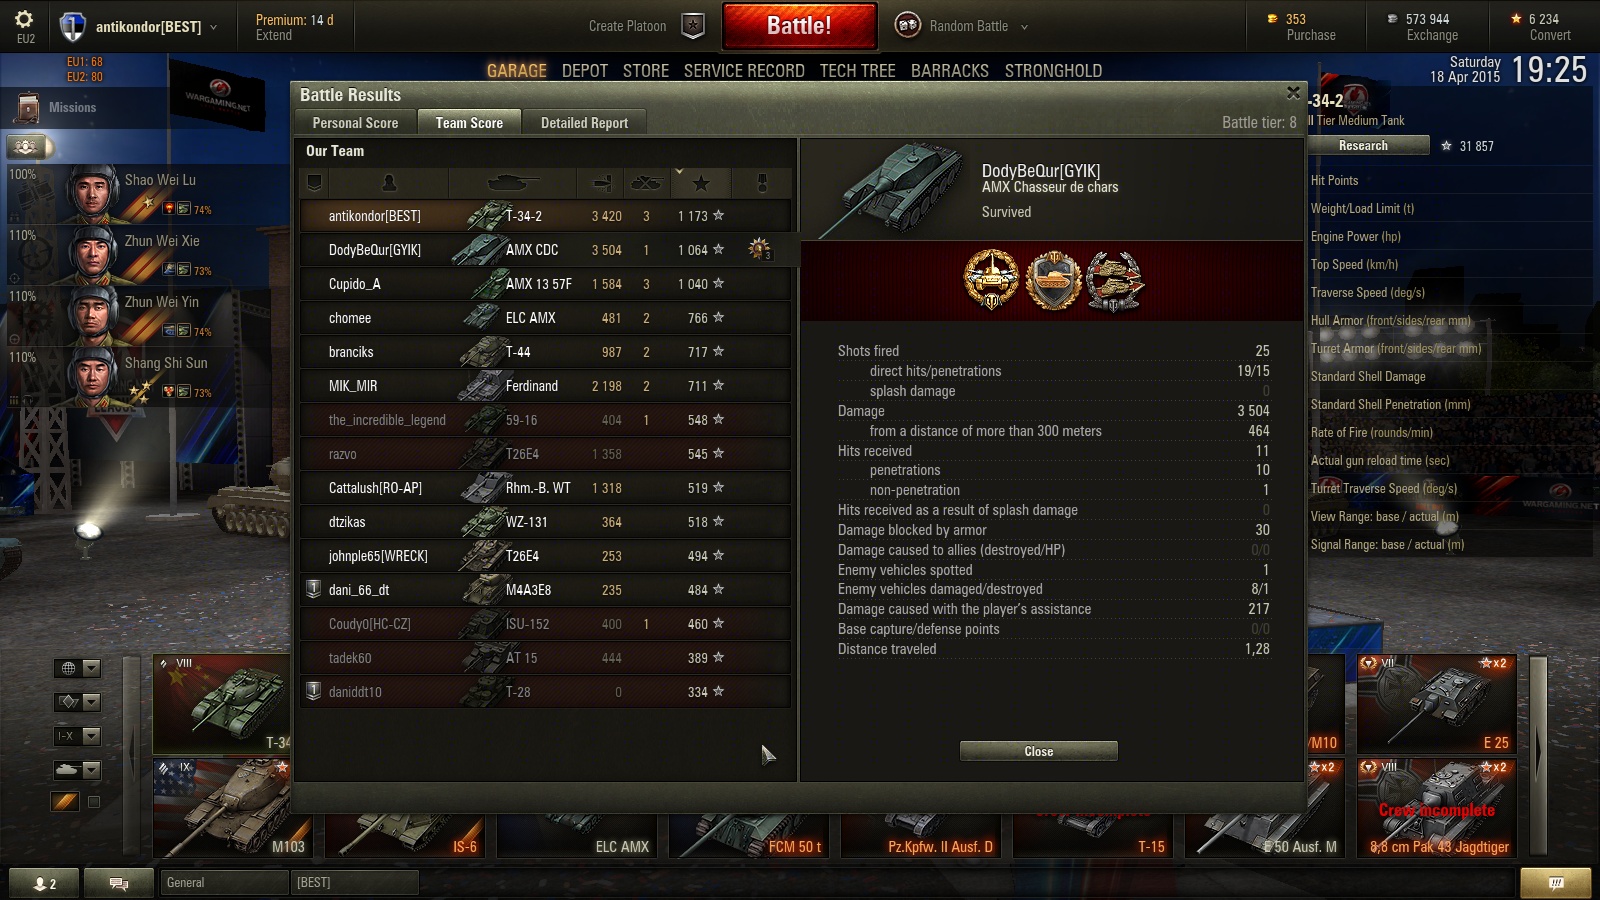Select the E 25 tank thumbnail
This screenshot has height=900, width=1600.
pyautogui.click(x=1436, y=704)
